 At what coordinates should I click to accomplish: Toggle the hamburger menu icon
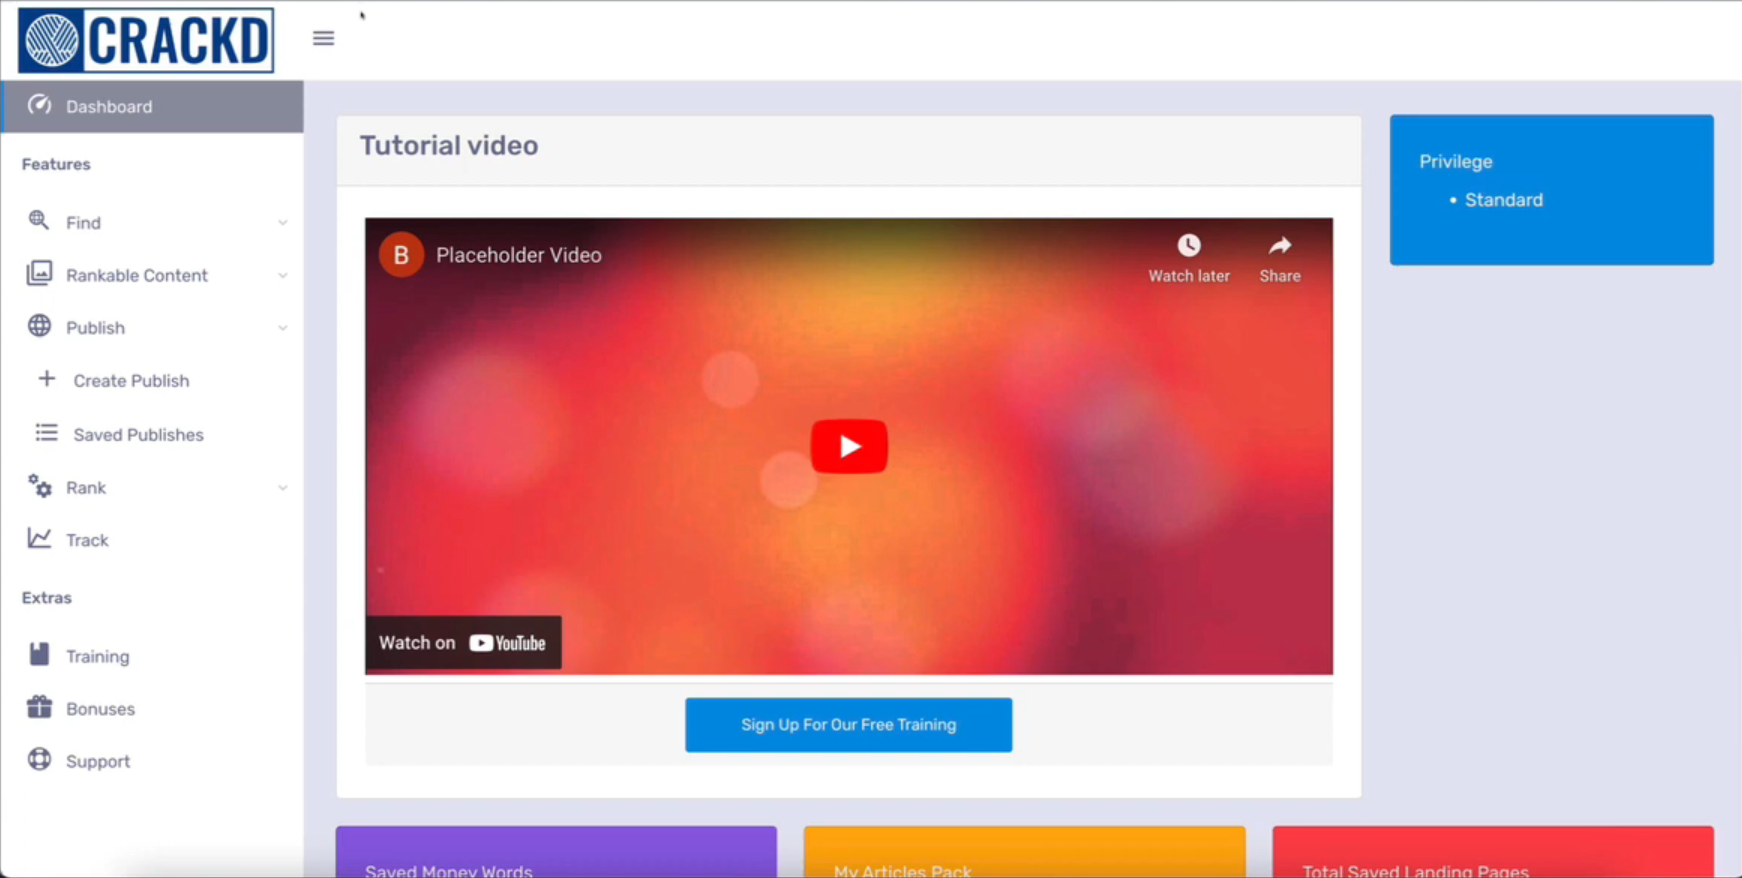(323, 38)
